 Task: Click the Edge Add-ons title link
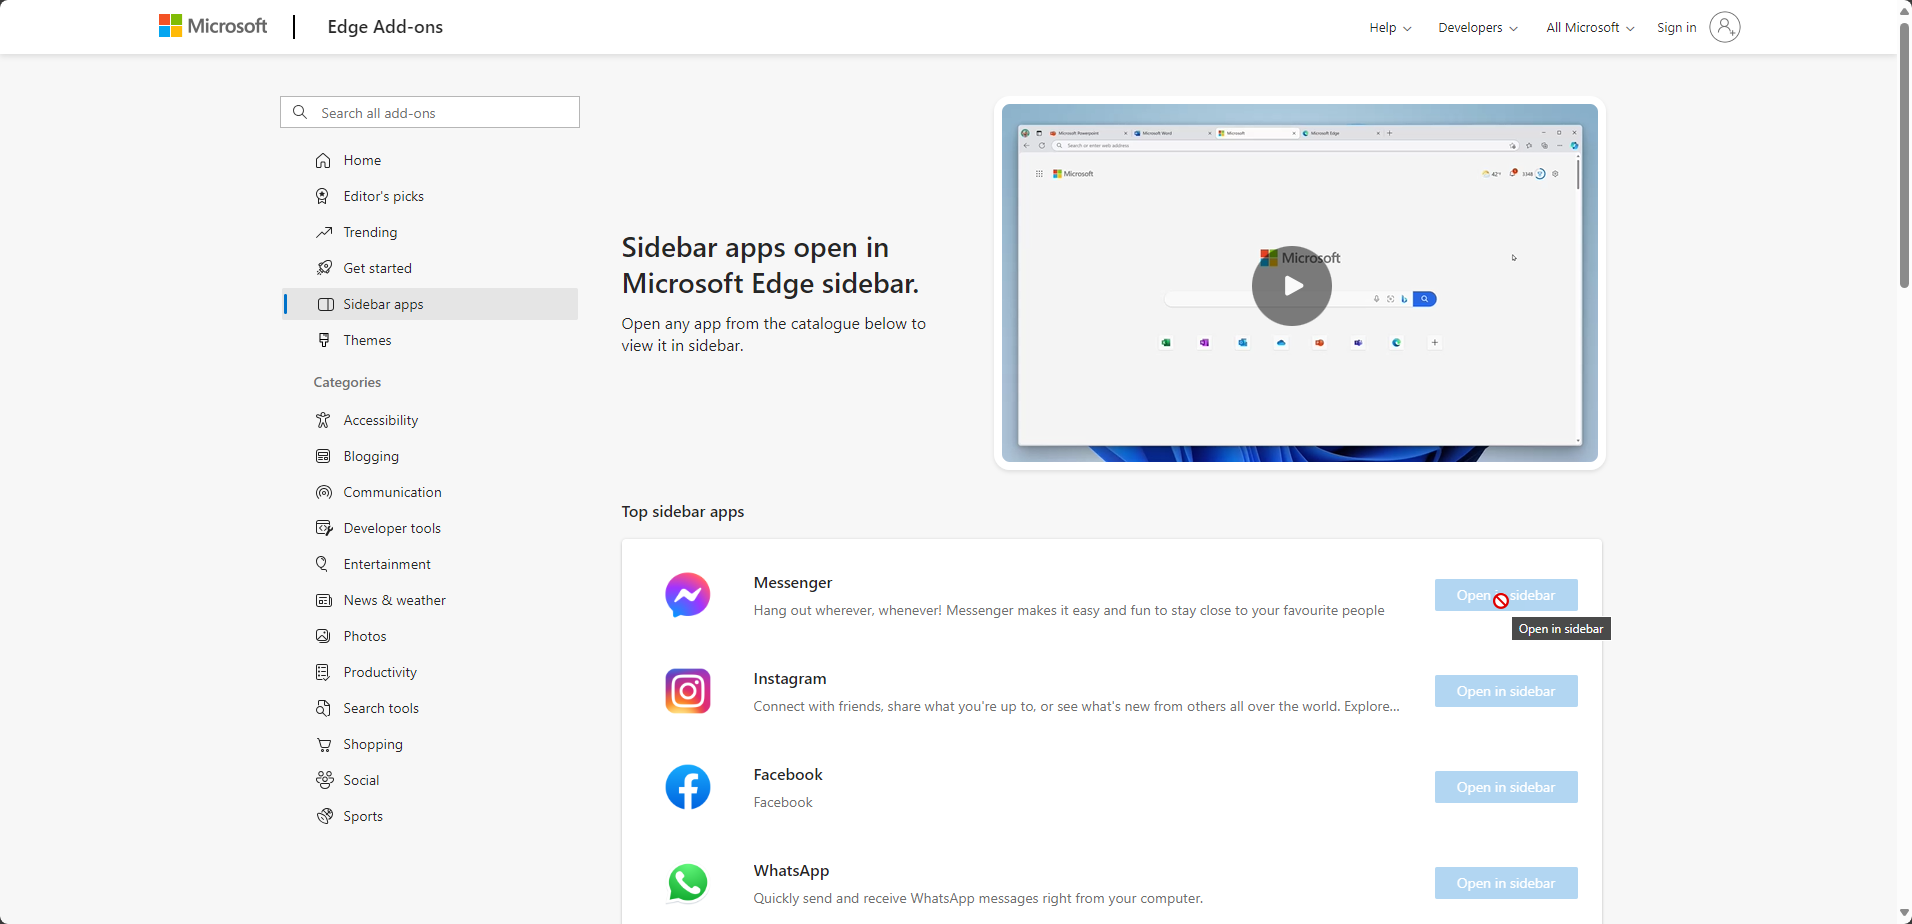[x=385, y=27]
